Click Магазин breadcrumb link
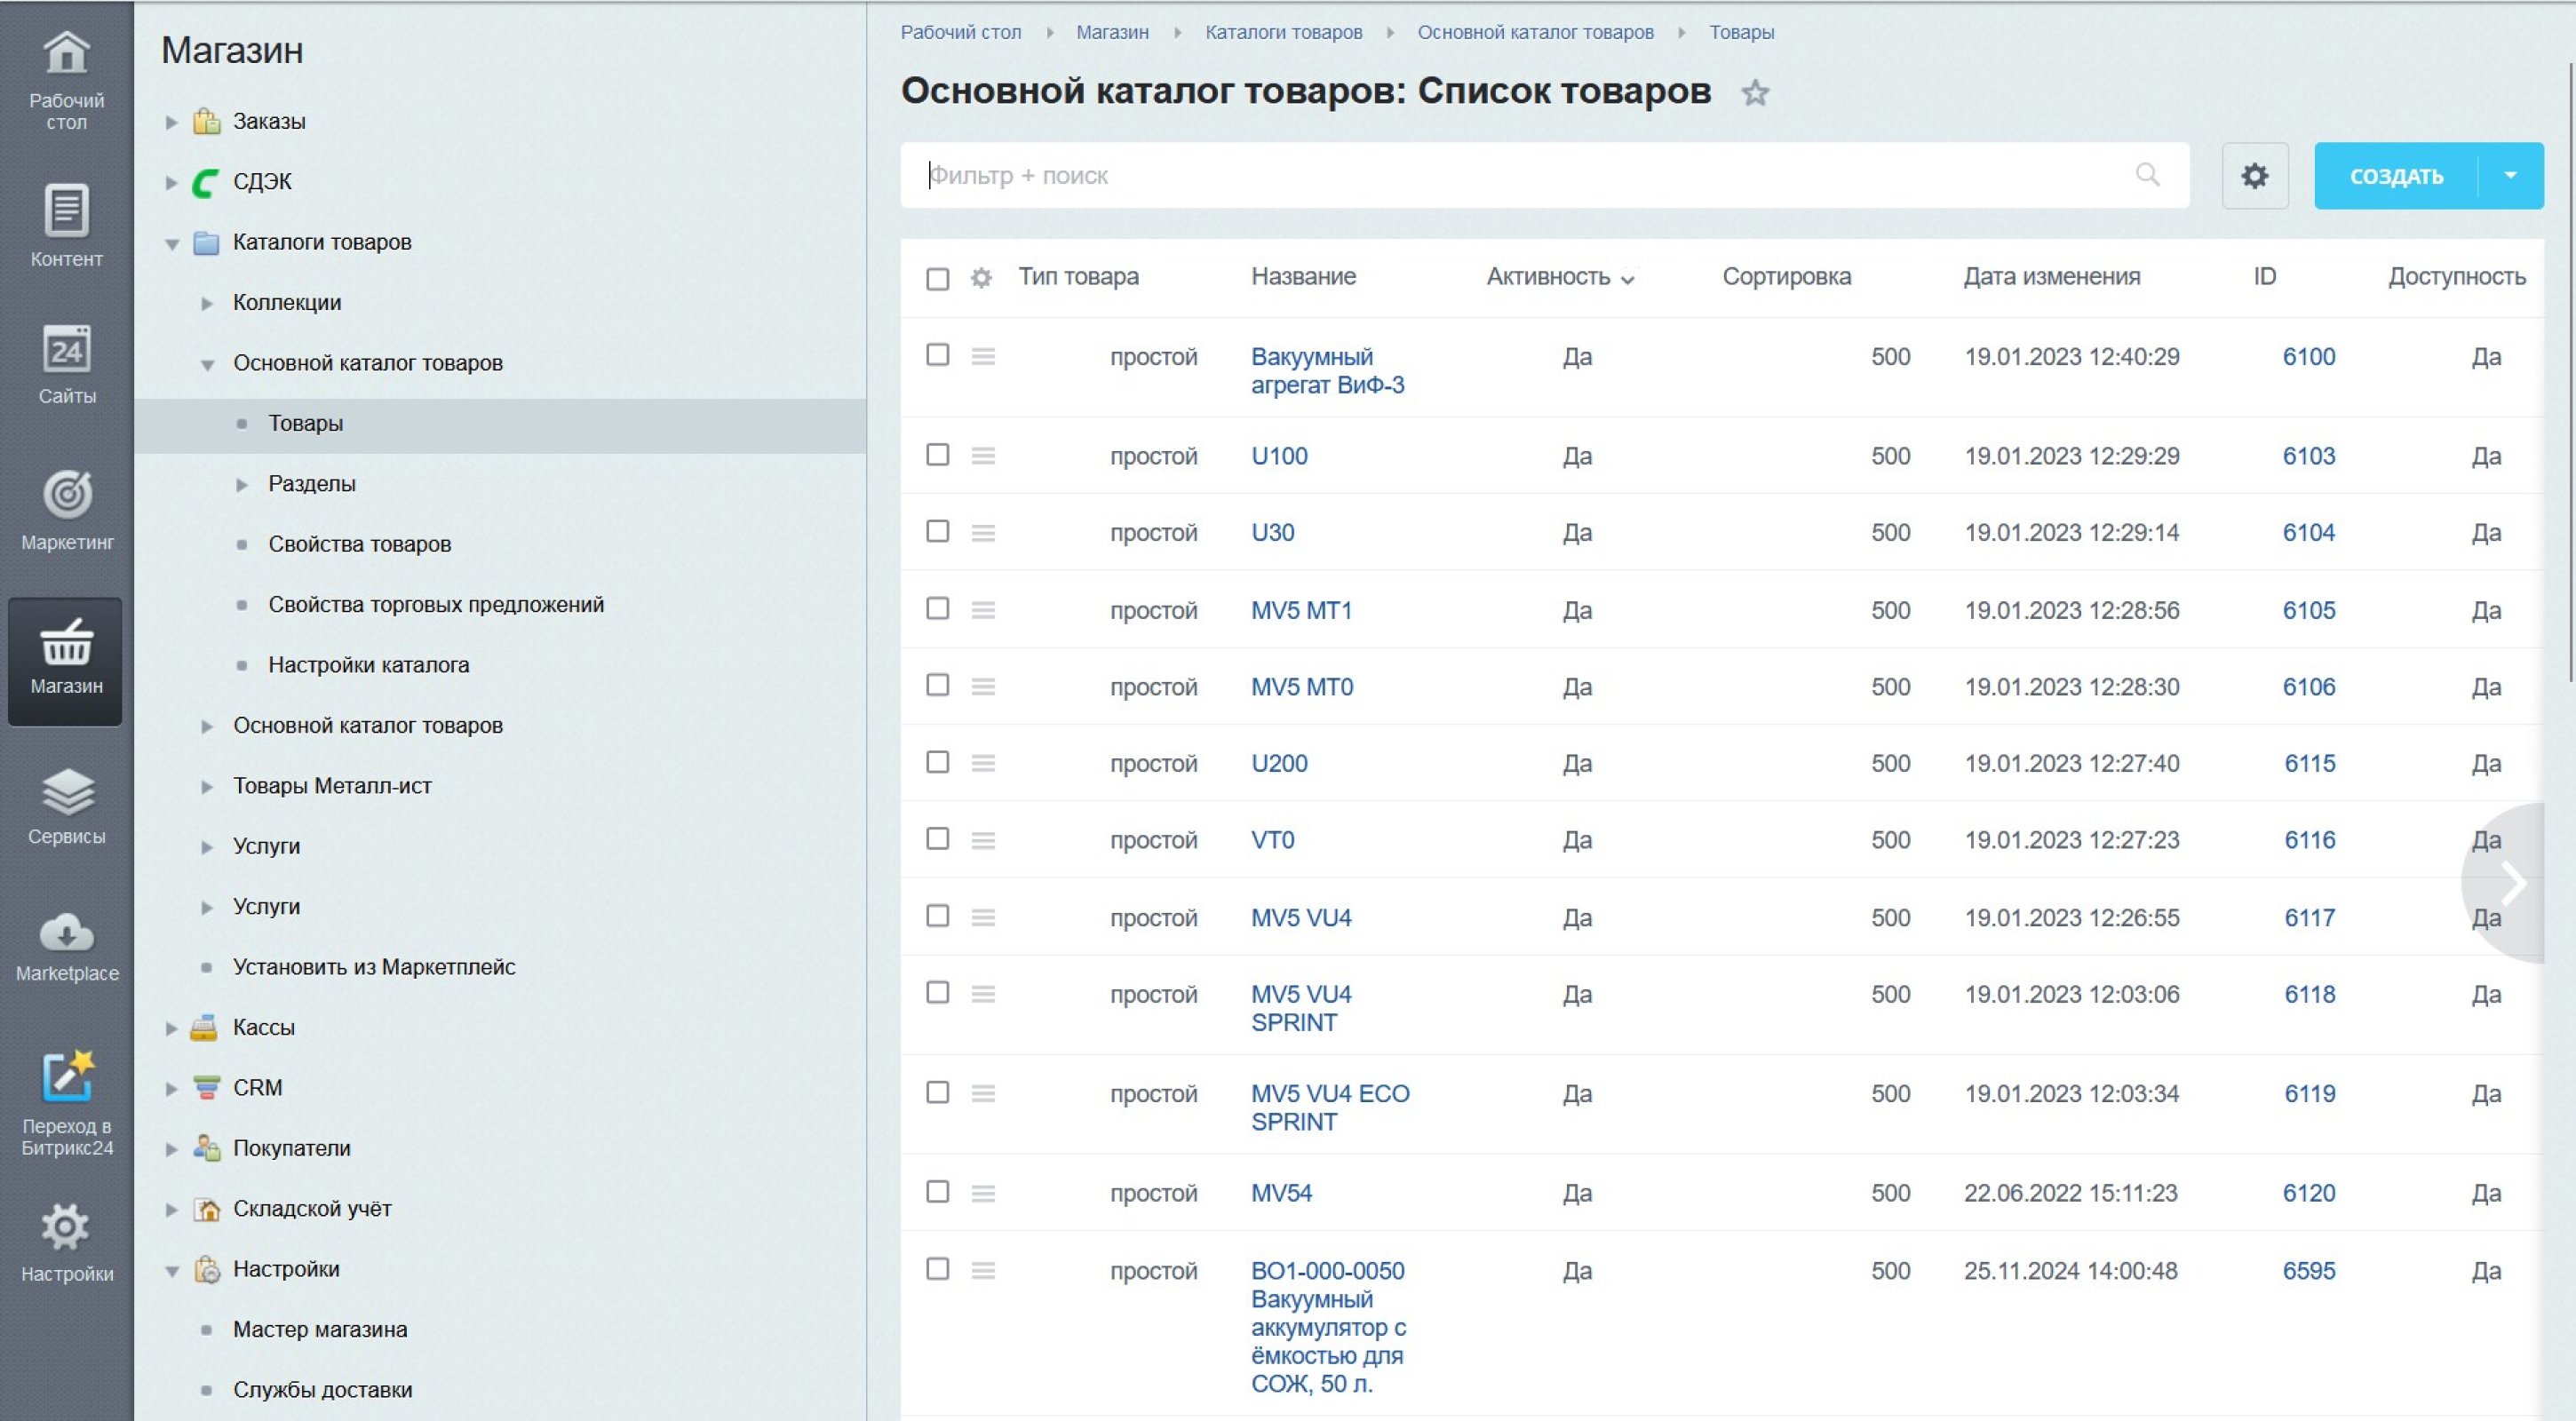 (x=1112, y=32)
